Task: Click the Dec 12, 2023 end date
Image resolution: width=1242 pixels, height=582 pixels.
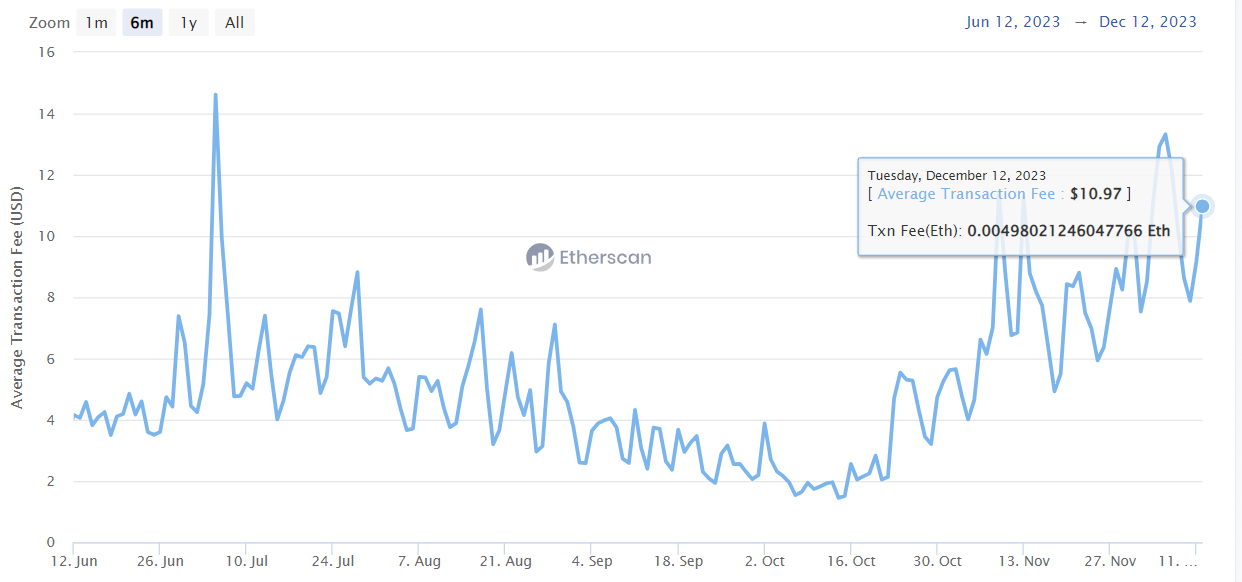Action: 1147,22
